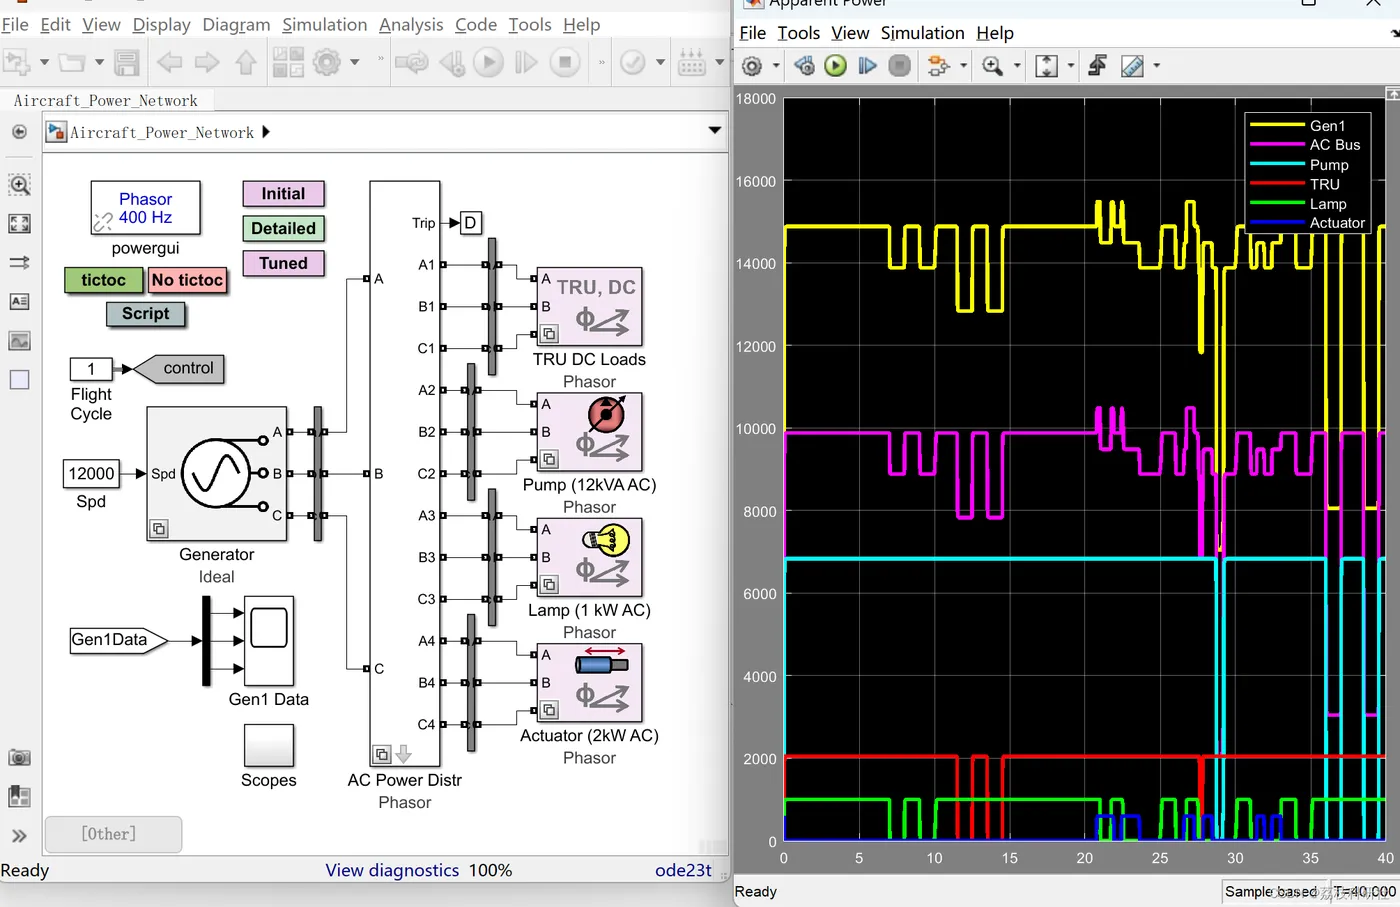The image size is (1400, 907).
Task: Click the Step Back icon in Simulink
Action: pos(453,63)
